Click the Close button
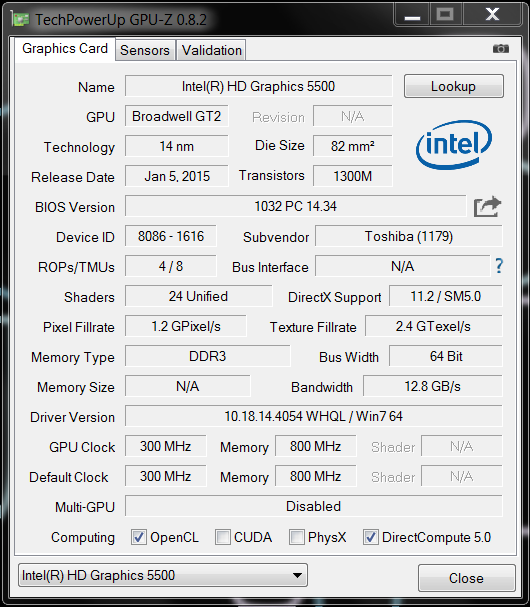This screenshot has height=607, width=530. [x=466, y=578]
